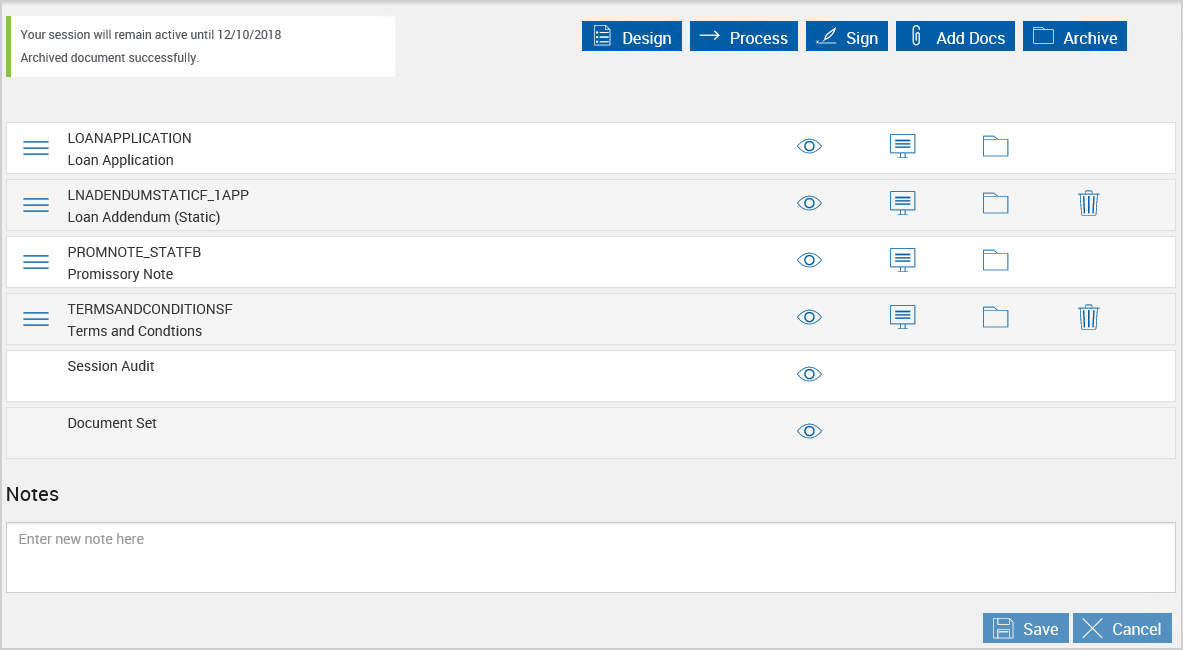Preview Terms and Condtions with eye icon
The image size is (1183, 650).
click(809, 317)
